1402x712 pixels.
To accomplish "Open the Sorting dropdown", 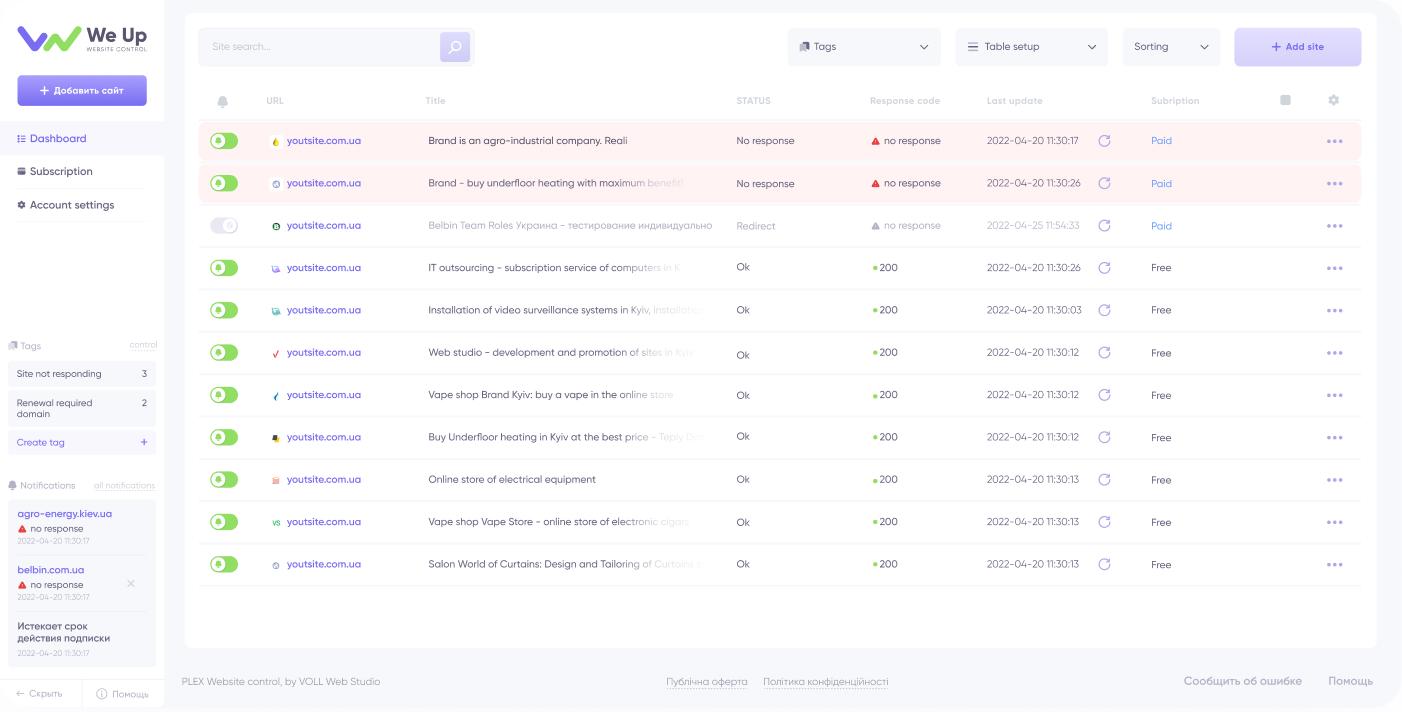I will (1171, 47).
